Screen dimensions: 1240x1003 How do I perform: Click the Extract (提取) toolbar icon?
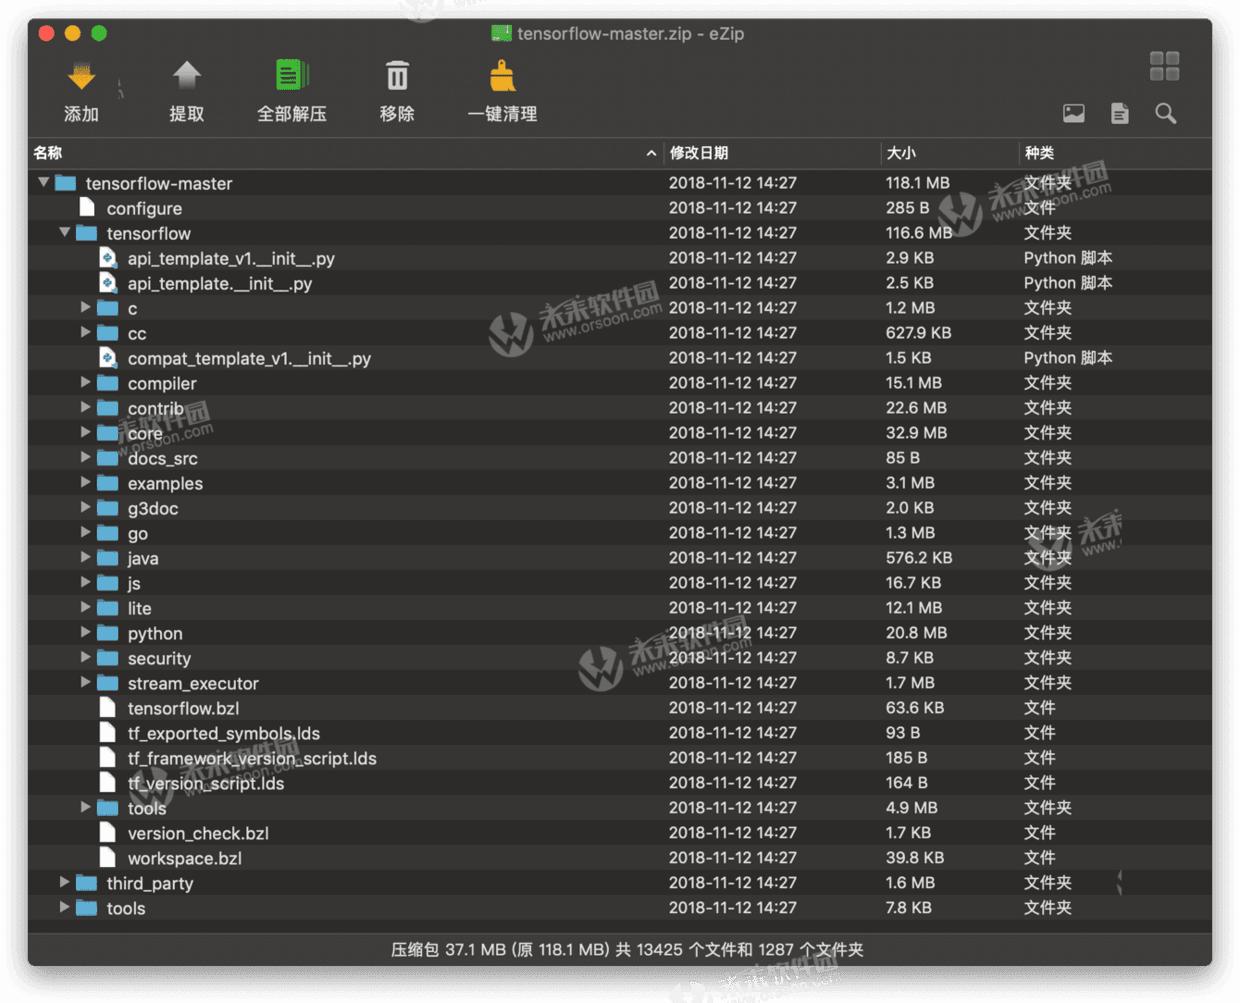pyautogui.click(x=187, y=76)
